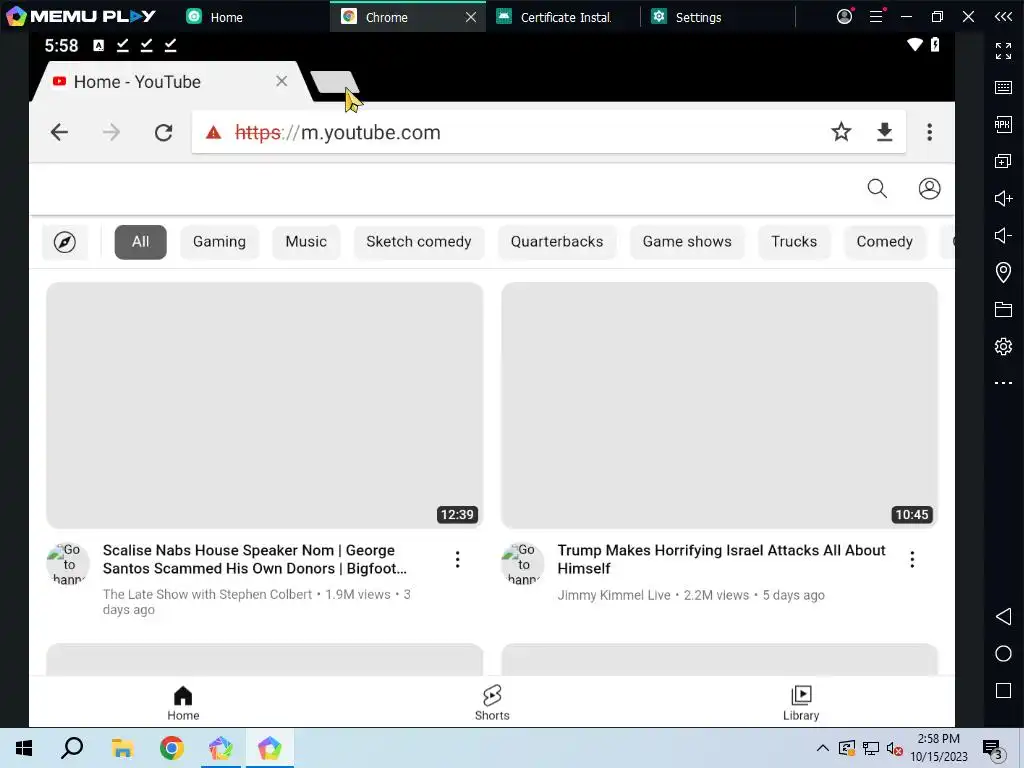Collapse the MEmu sidebar arrows
The height and width of the screenshot is (768, 1024).
(x=1003, y=16)
